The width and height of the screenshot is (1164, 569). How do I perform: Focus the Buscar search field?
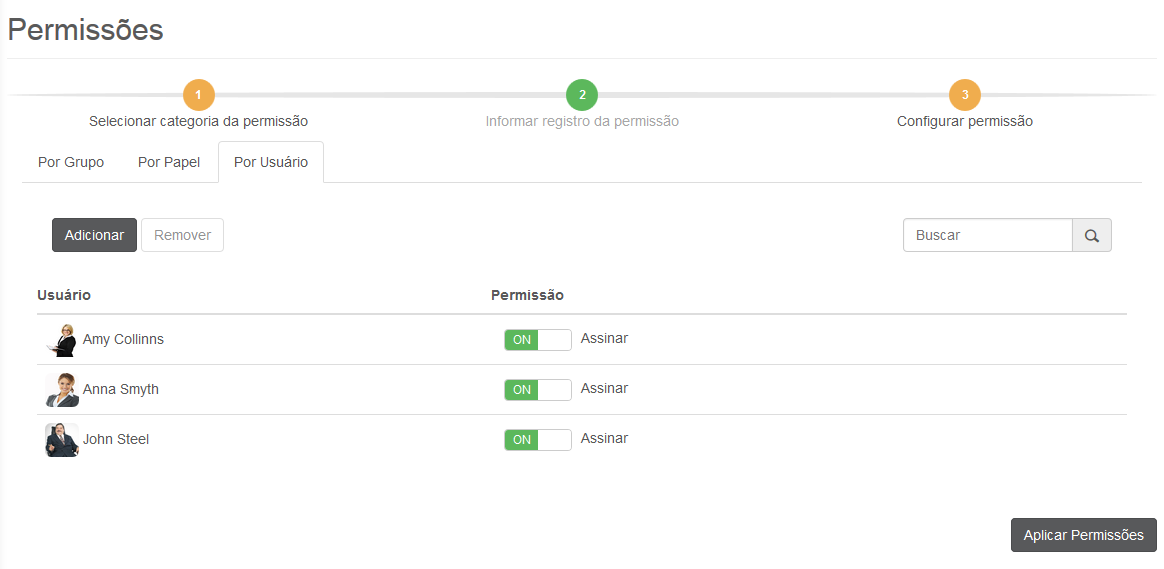(987, 236)
